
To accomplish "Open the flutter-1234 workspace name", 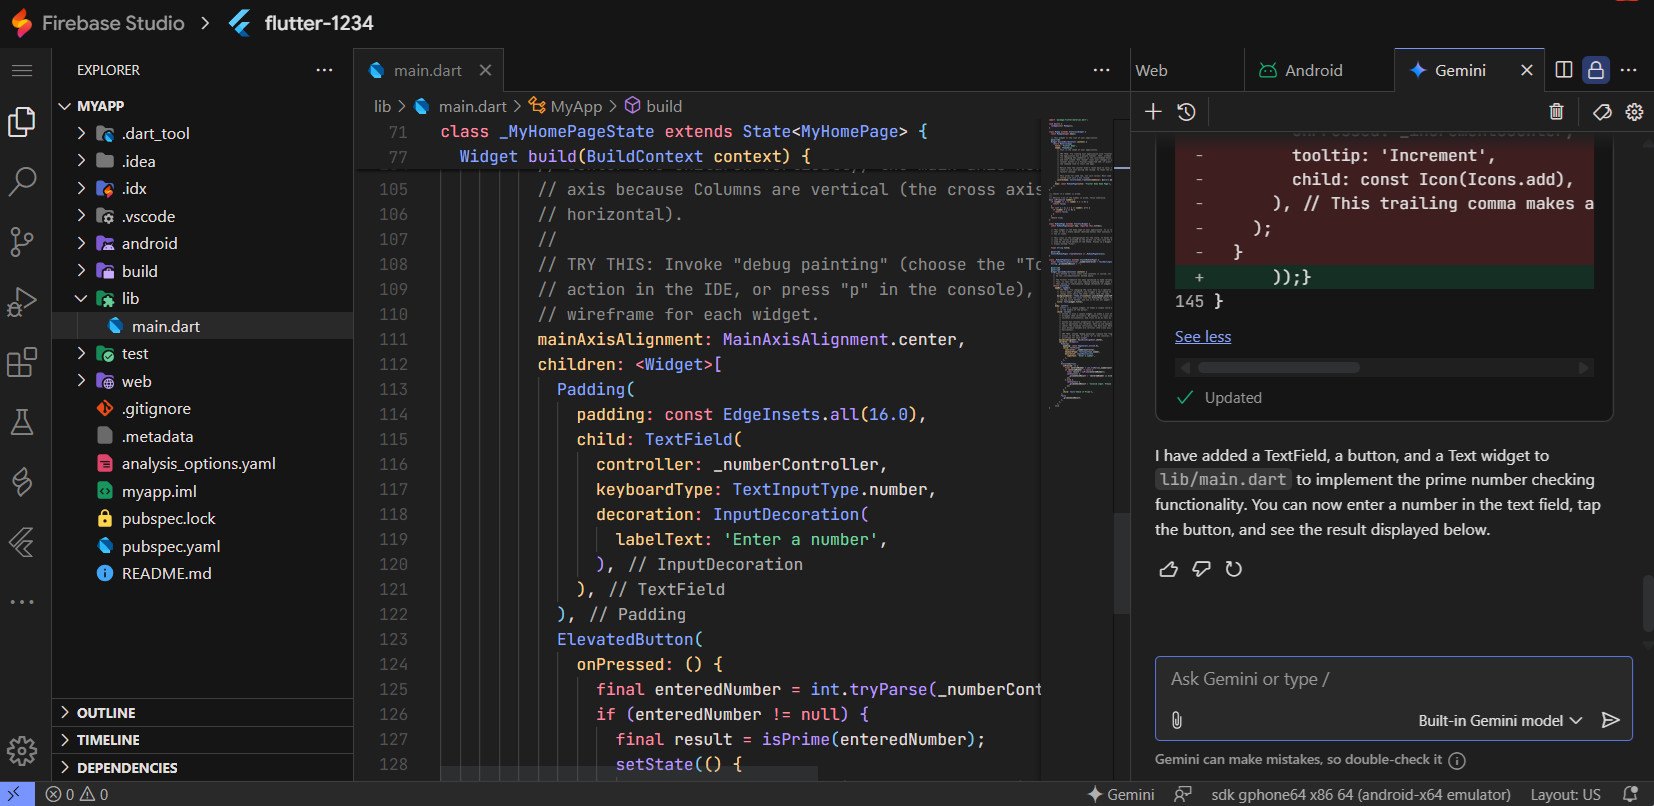I will [319, 22].
